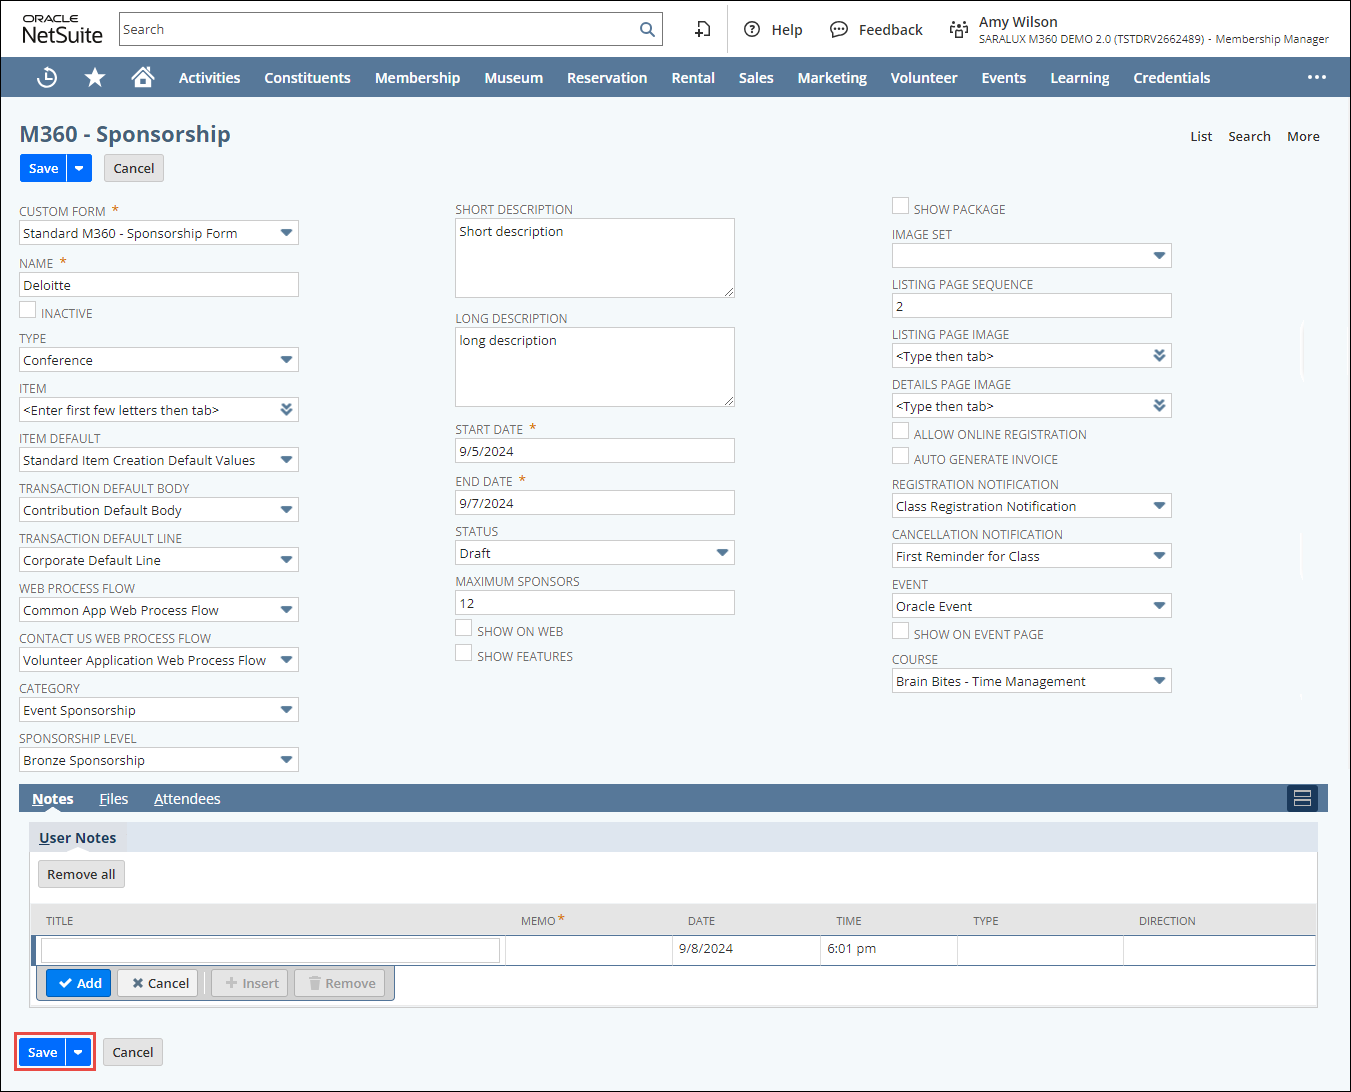Open the bottom Save button dropdown arrow
This screenshot has height=1092, width=1351.
[x=78, y=1052]
